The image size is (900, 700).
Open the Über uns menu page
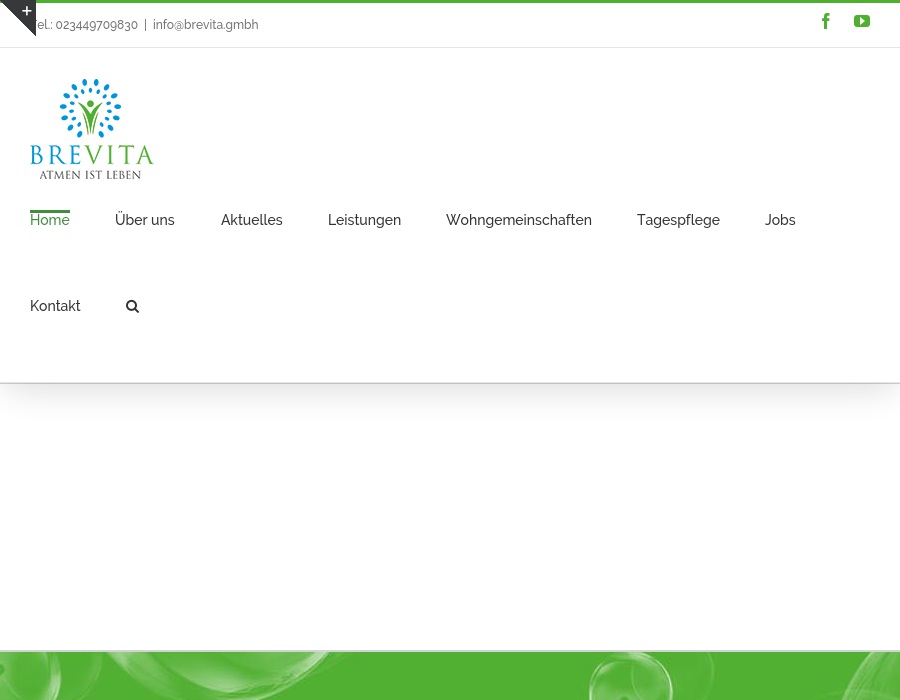pyautogui.click(x=145, y=220)
